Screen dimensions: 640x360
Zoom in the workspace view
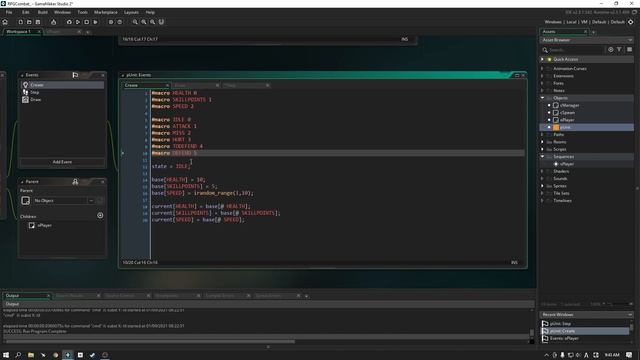coord(144,22)
